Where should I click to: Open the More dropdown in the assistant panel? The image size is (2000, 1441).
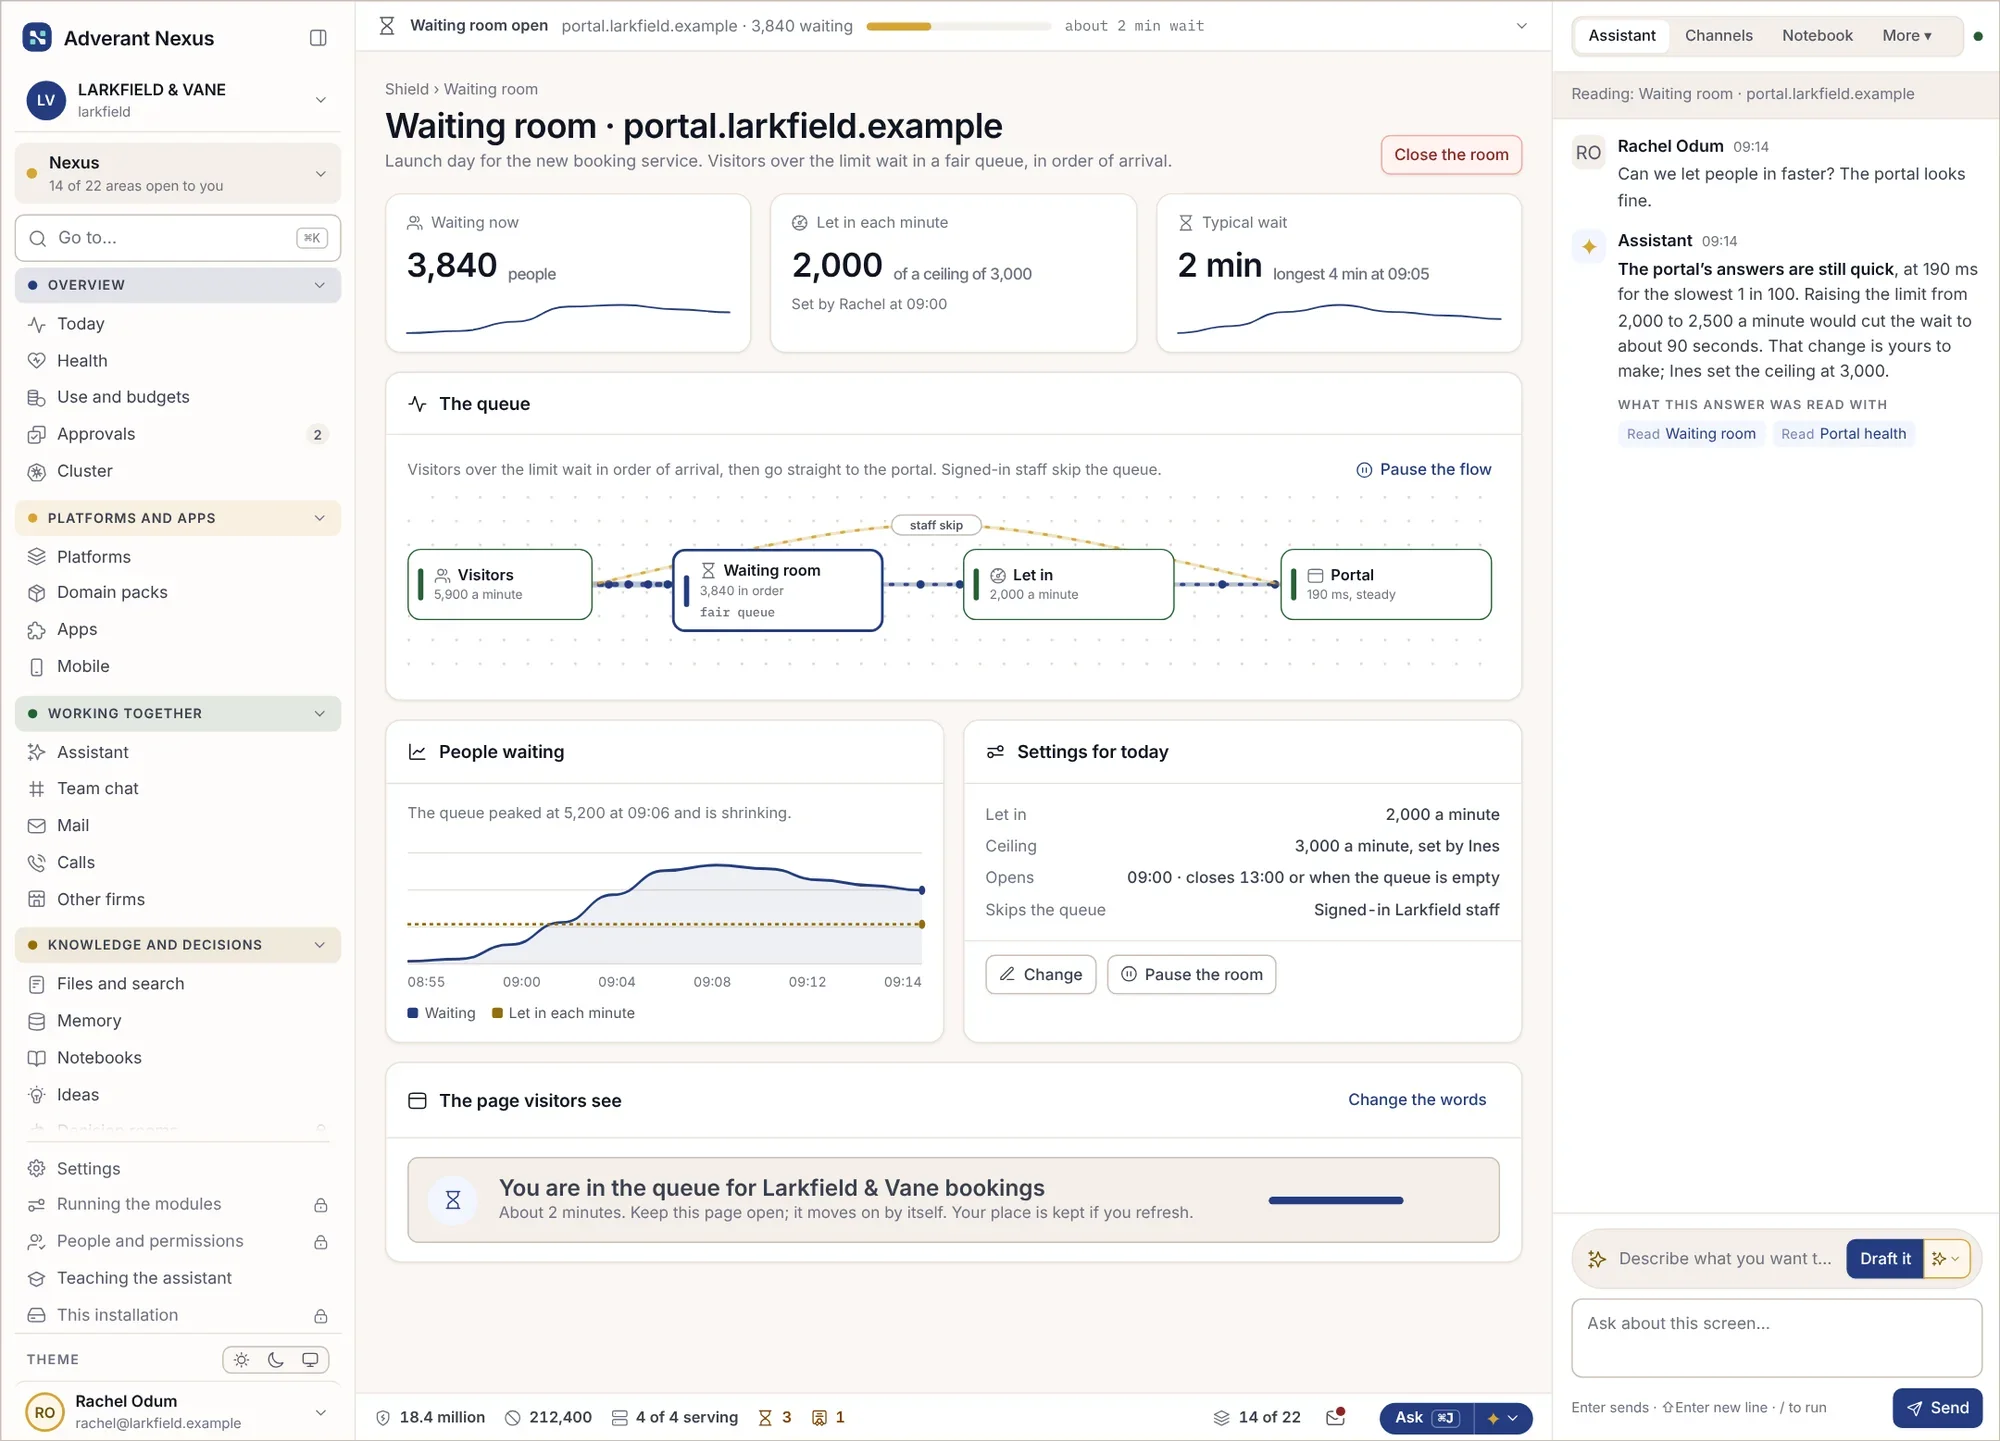point(1906,36)
